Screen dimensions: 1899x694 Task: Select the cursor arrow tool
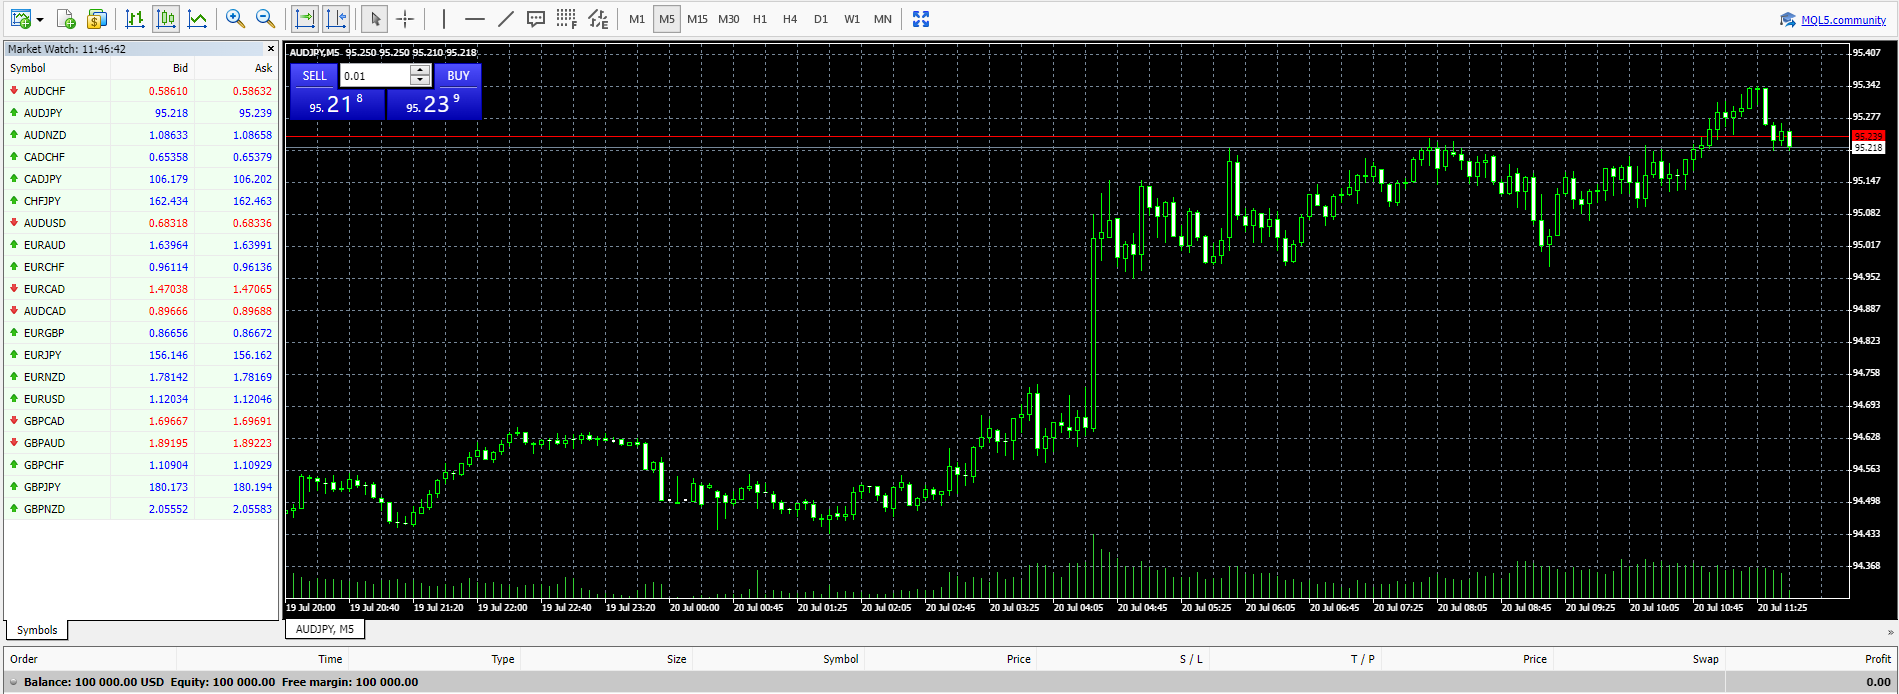coord(375,19)
